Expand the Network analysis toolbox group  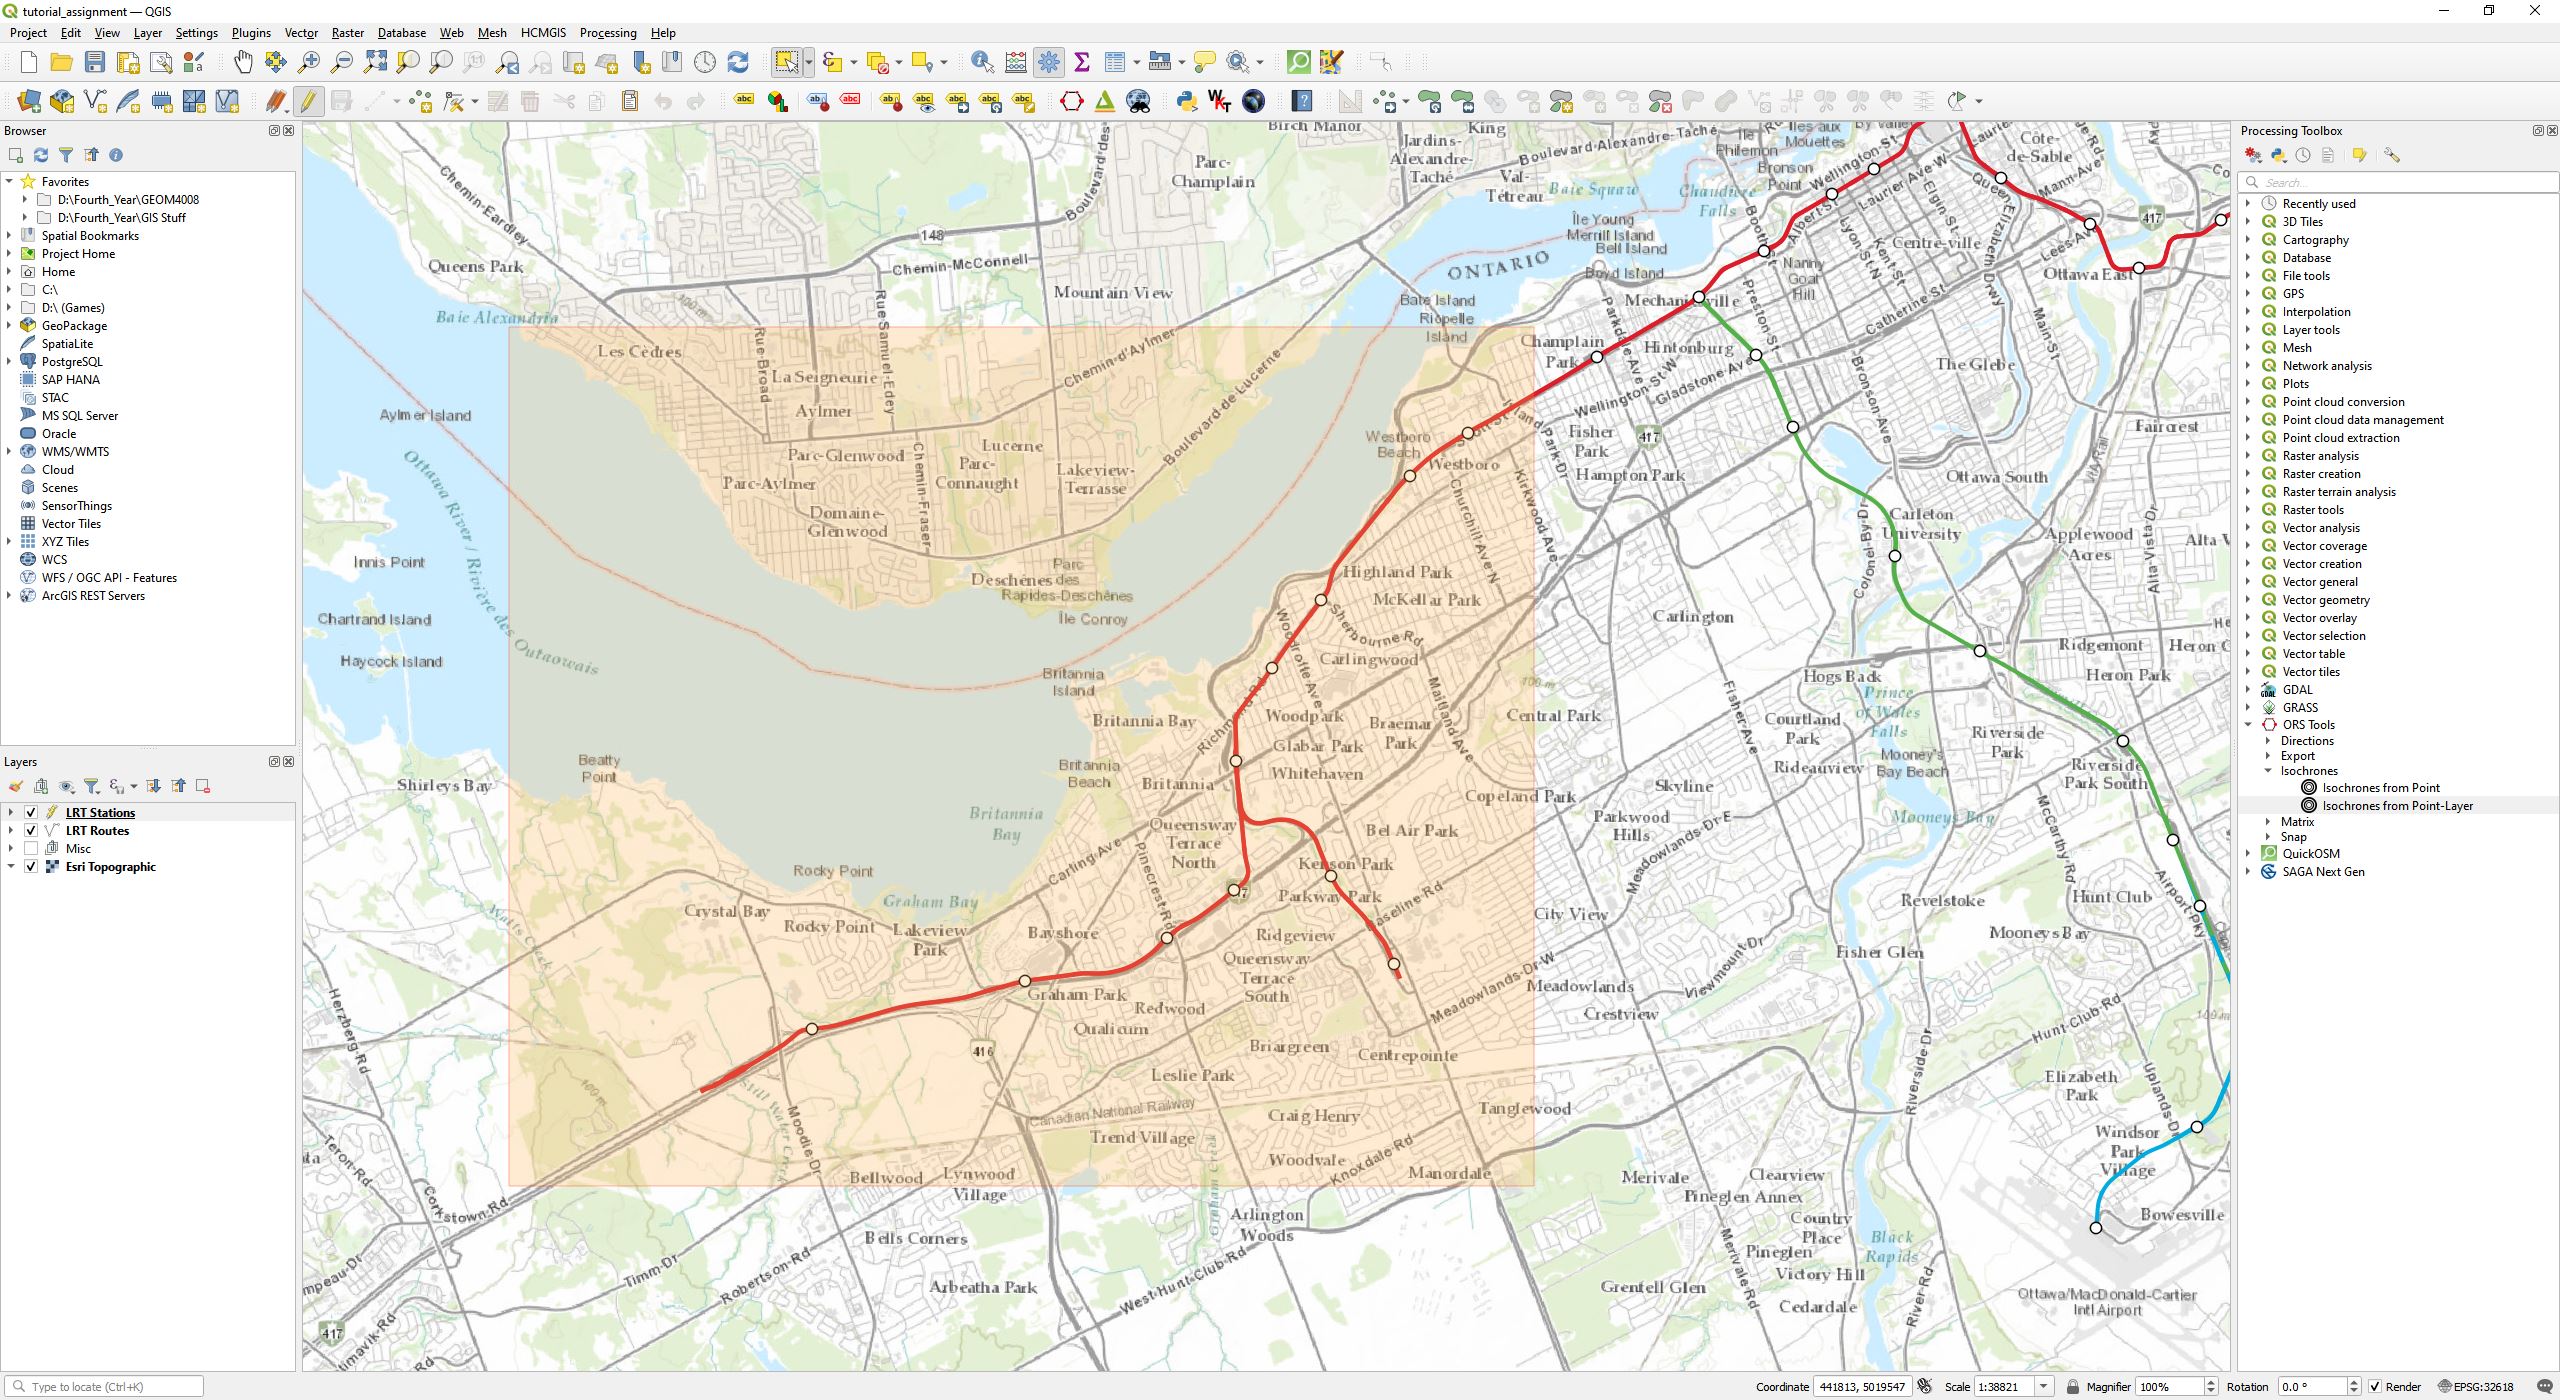2248,366
